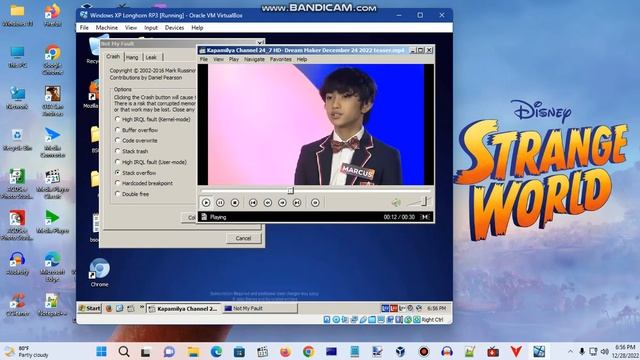Open File Explorer from the Windows taskbar
Screen dimensions: 640x360
click(x=193, y=351)
